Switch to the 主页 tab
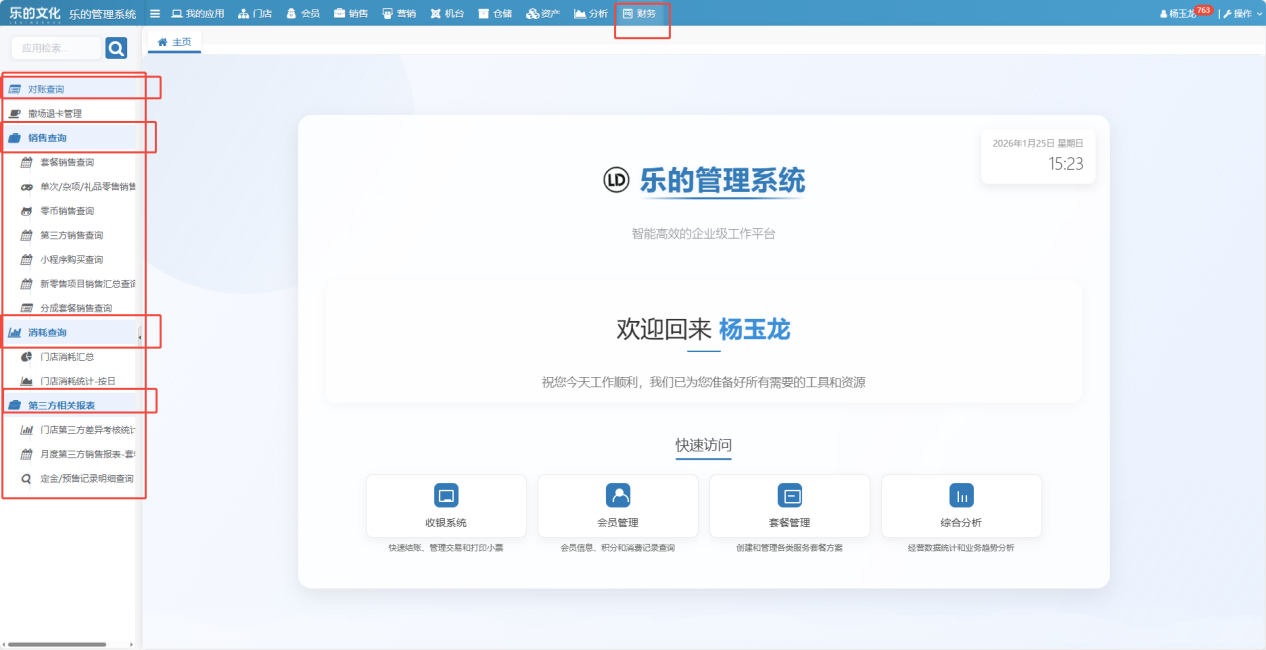1266x650 pixels. click(174, 42)
